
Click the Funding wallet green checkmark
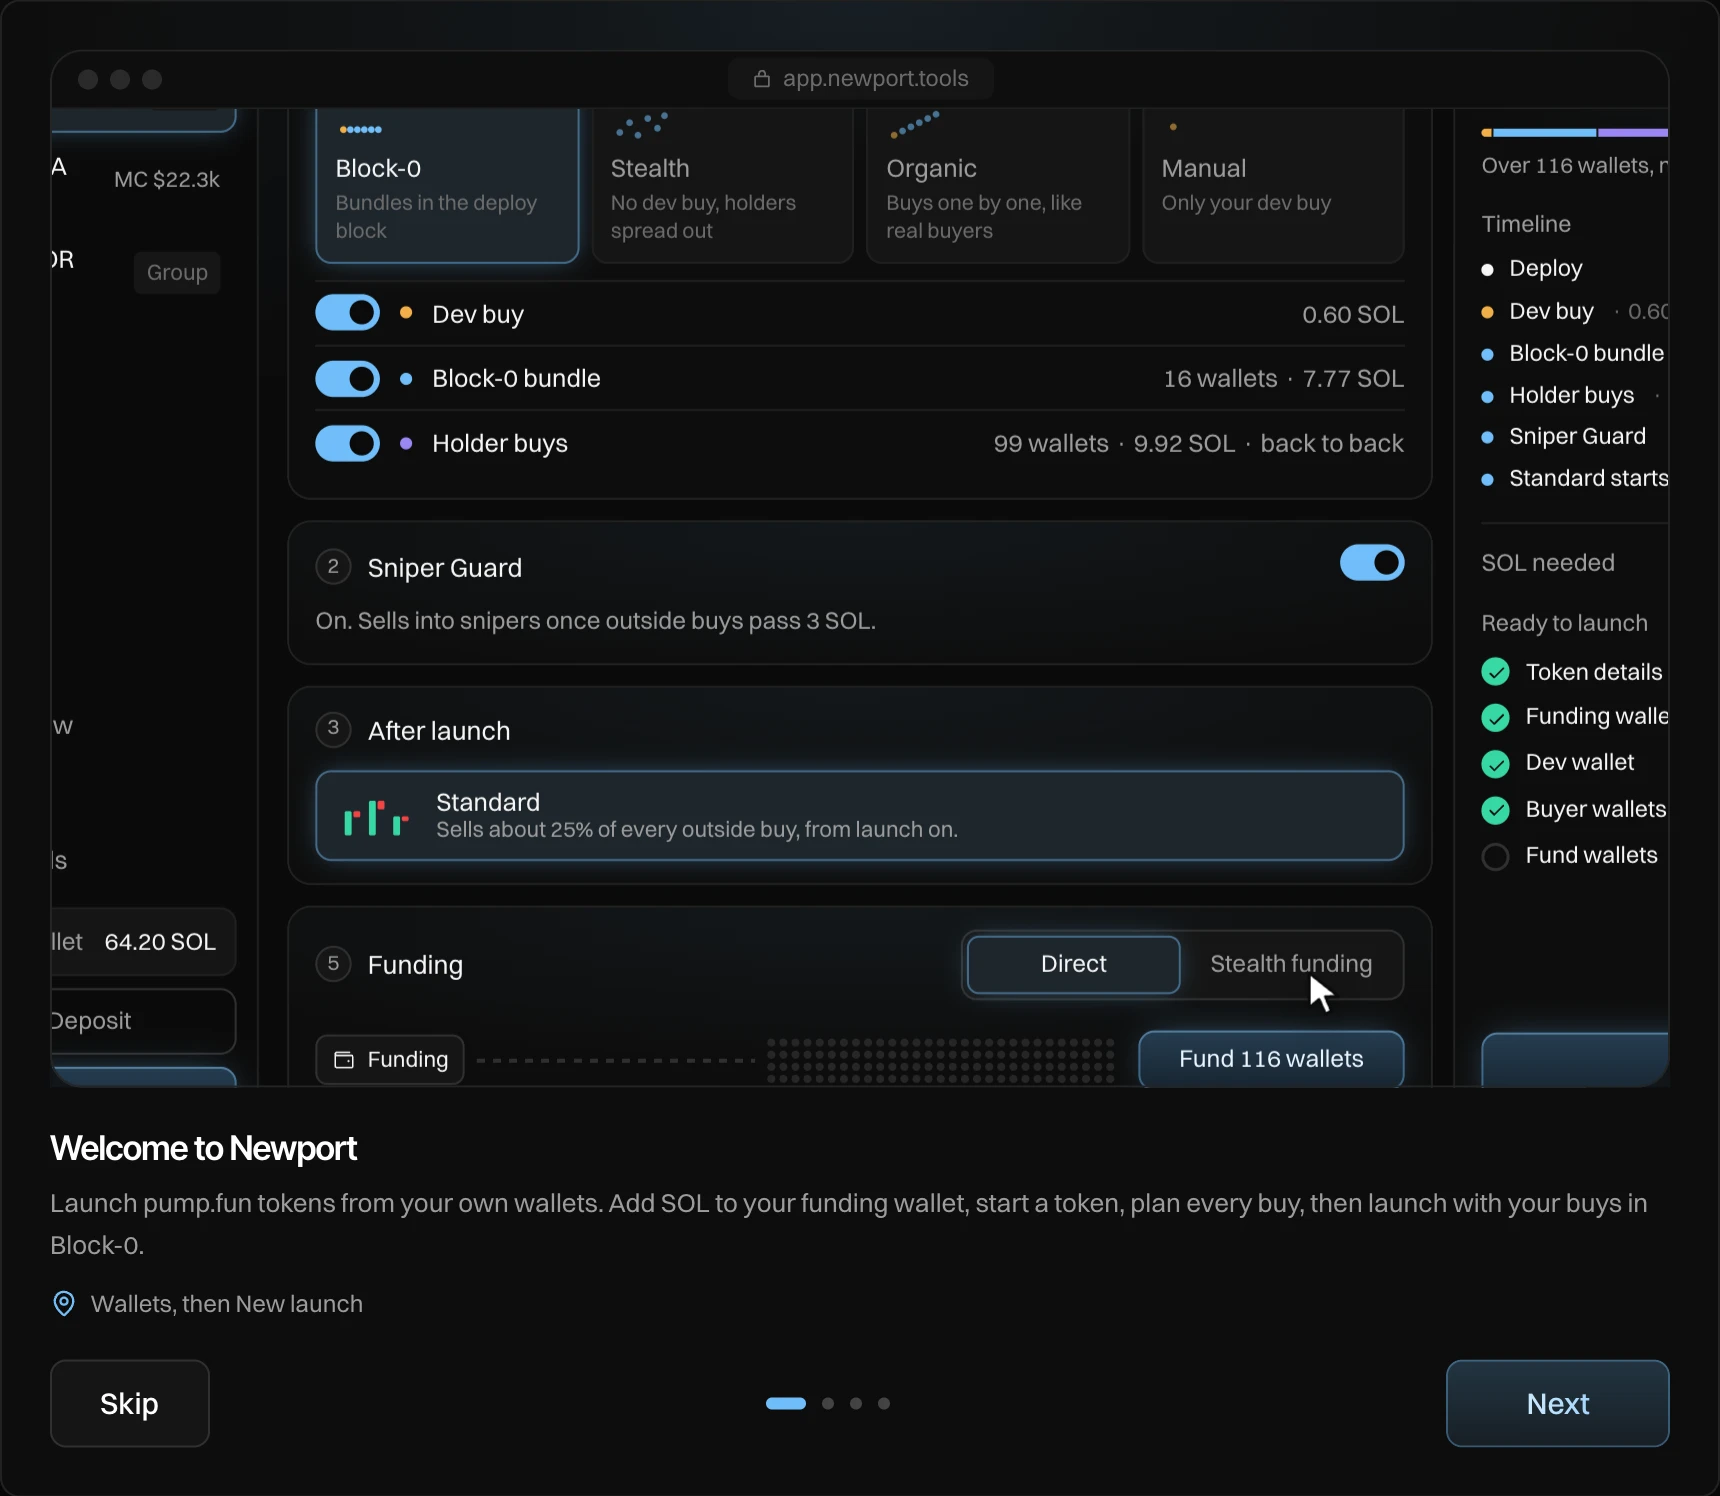click(1495, 717)
